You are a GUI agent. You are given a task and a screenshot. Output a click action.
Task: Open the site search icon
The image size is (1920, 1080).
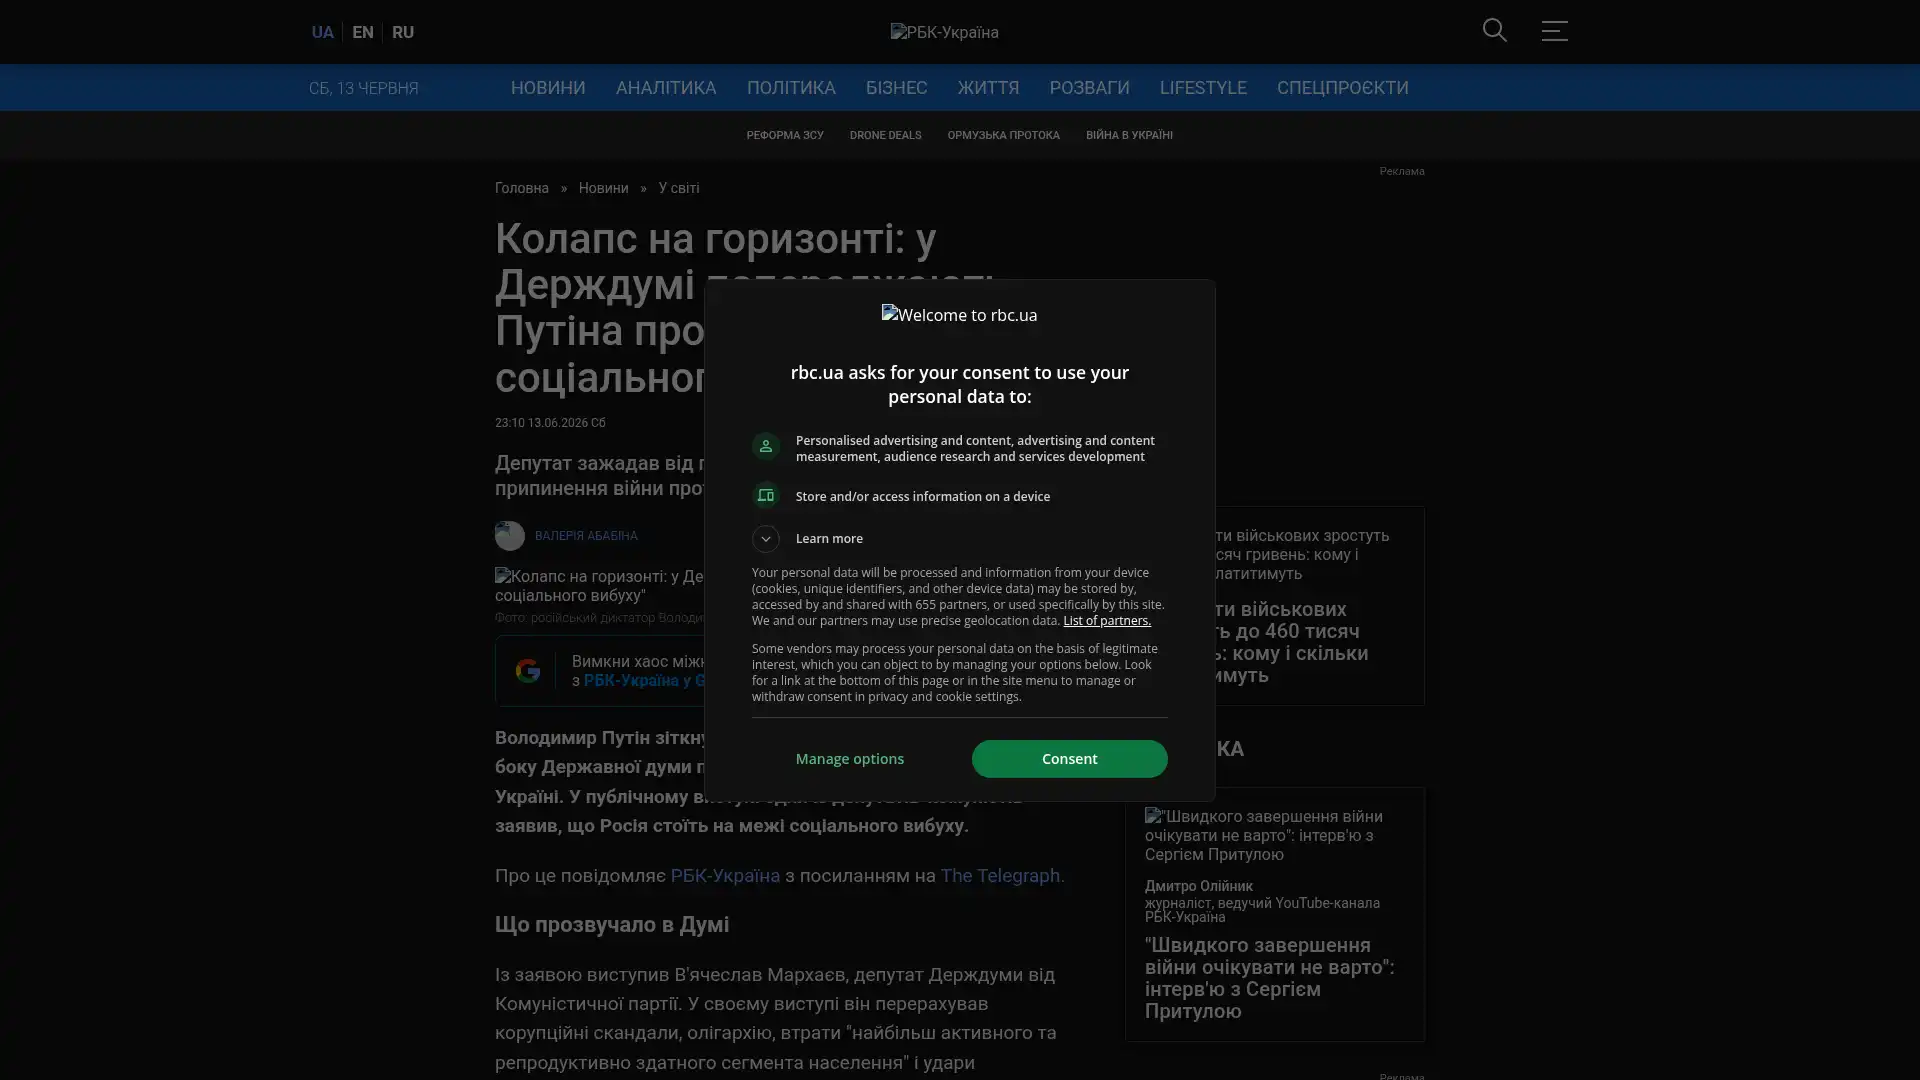[1494, 31]
